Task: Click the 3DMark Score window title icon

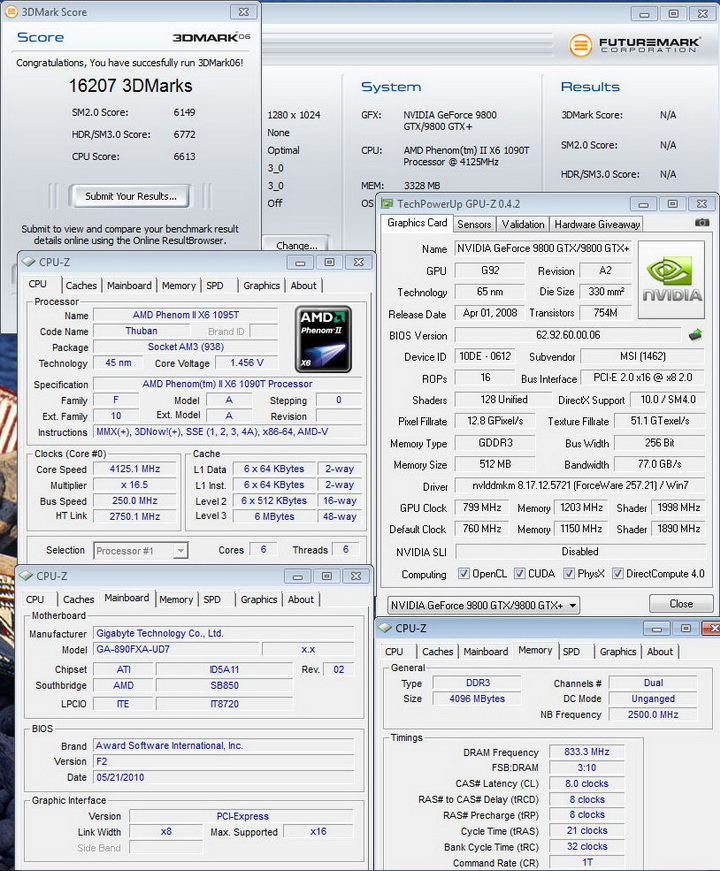Action: point(11,12)
